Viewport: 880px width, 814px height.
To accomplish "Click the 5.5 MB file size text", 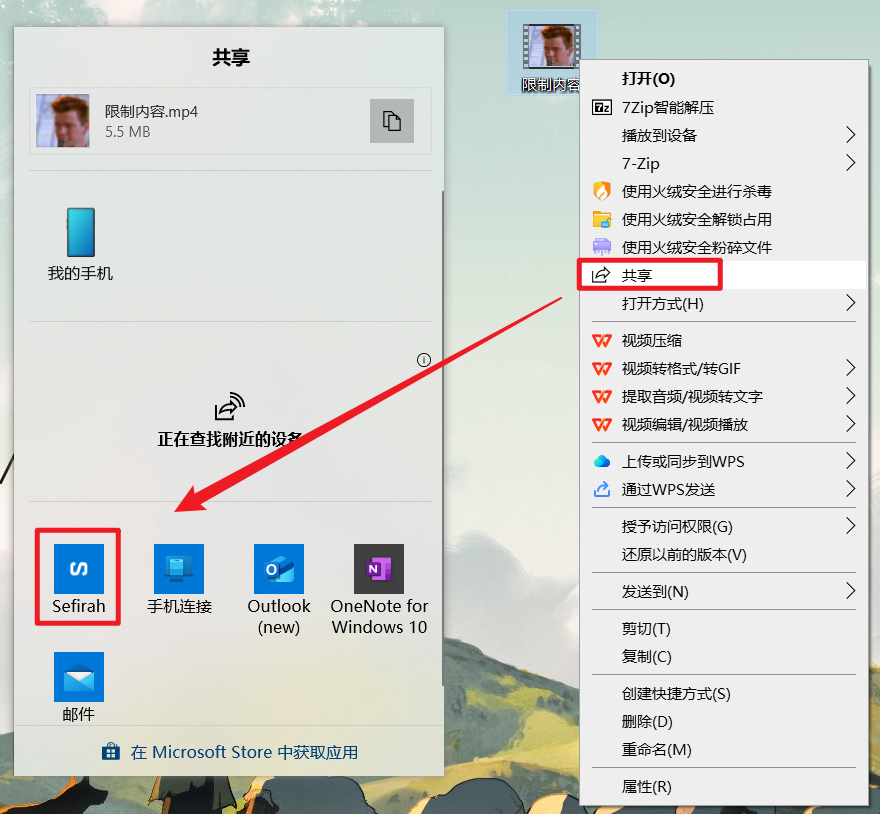I will (x=127, y=132).
